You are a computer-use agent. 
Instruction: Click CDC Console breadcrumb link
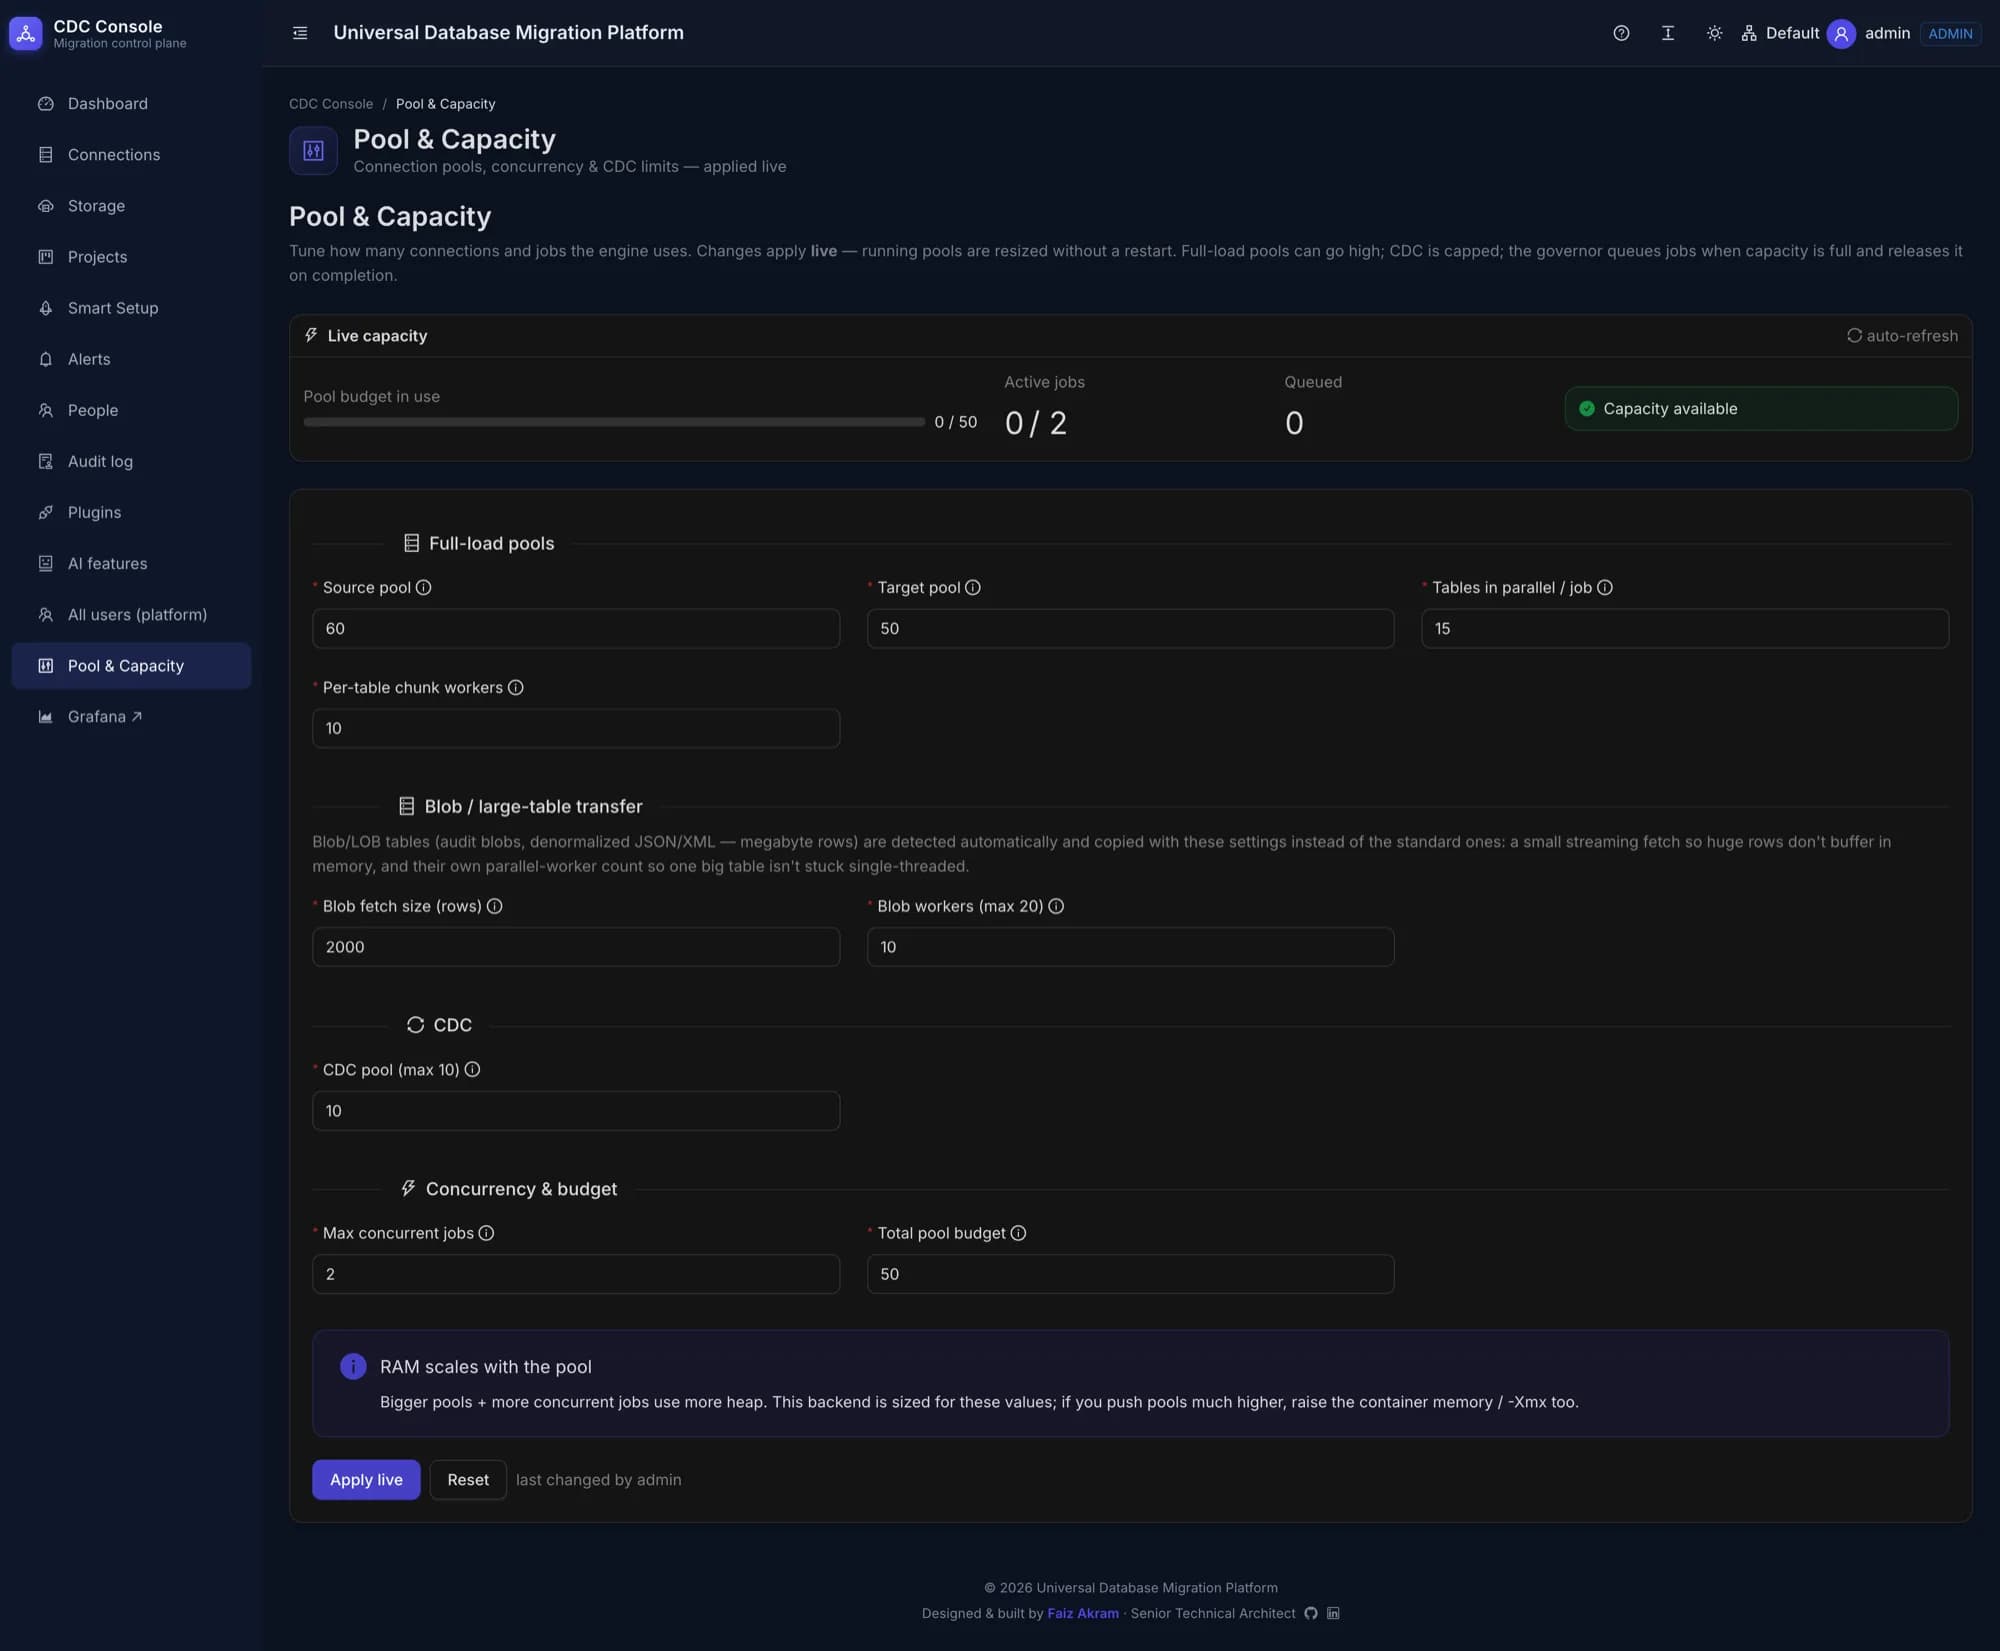coord(331,104)
